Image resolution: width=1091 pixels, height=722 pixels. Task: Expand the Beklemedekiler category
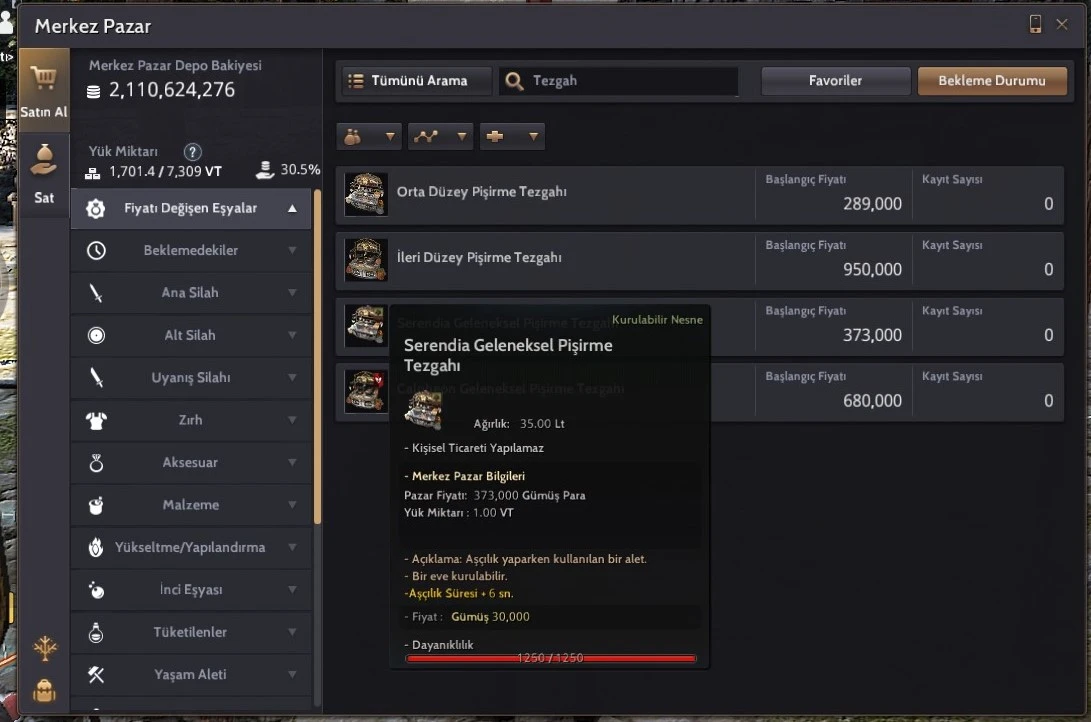[191, 250]
